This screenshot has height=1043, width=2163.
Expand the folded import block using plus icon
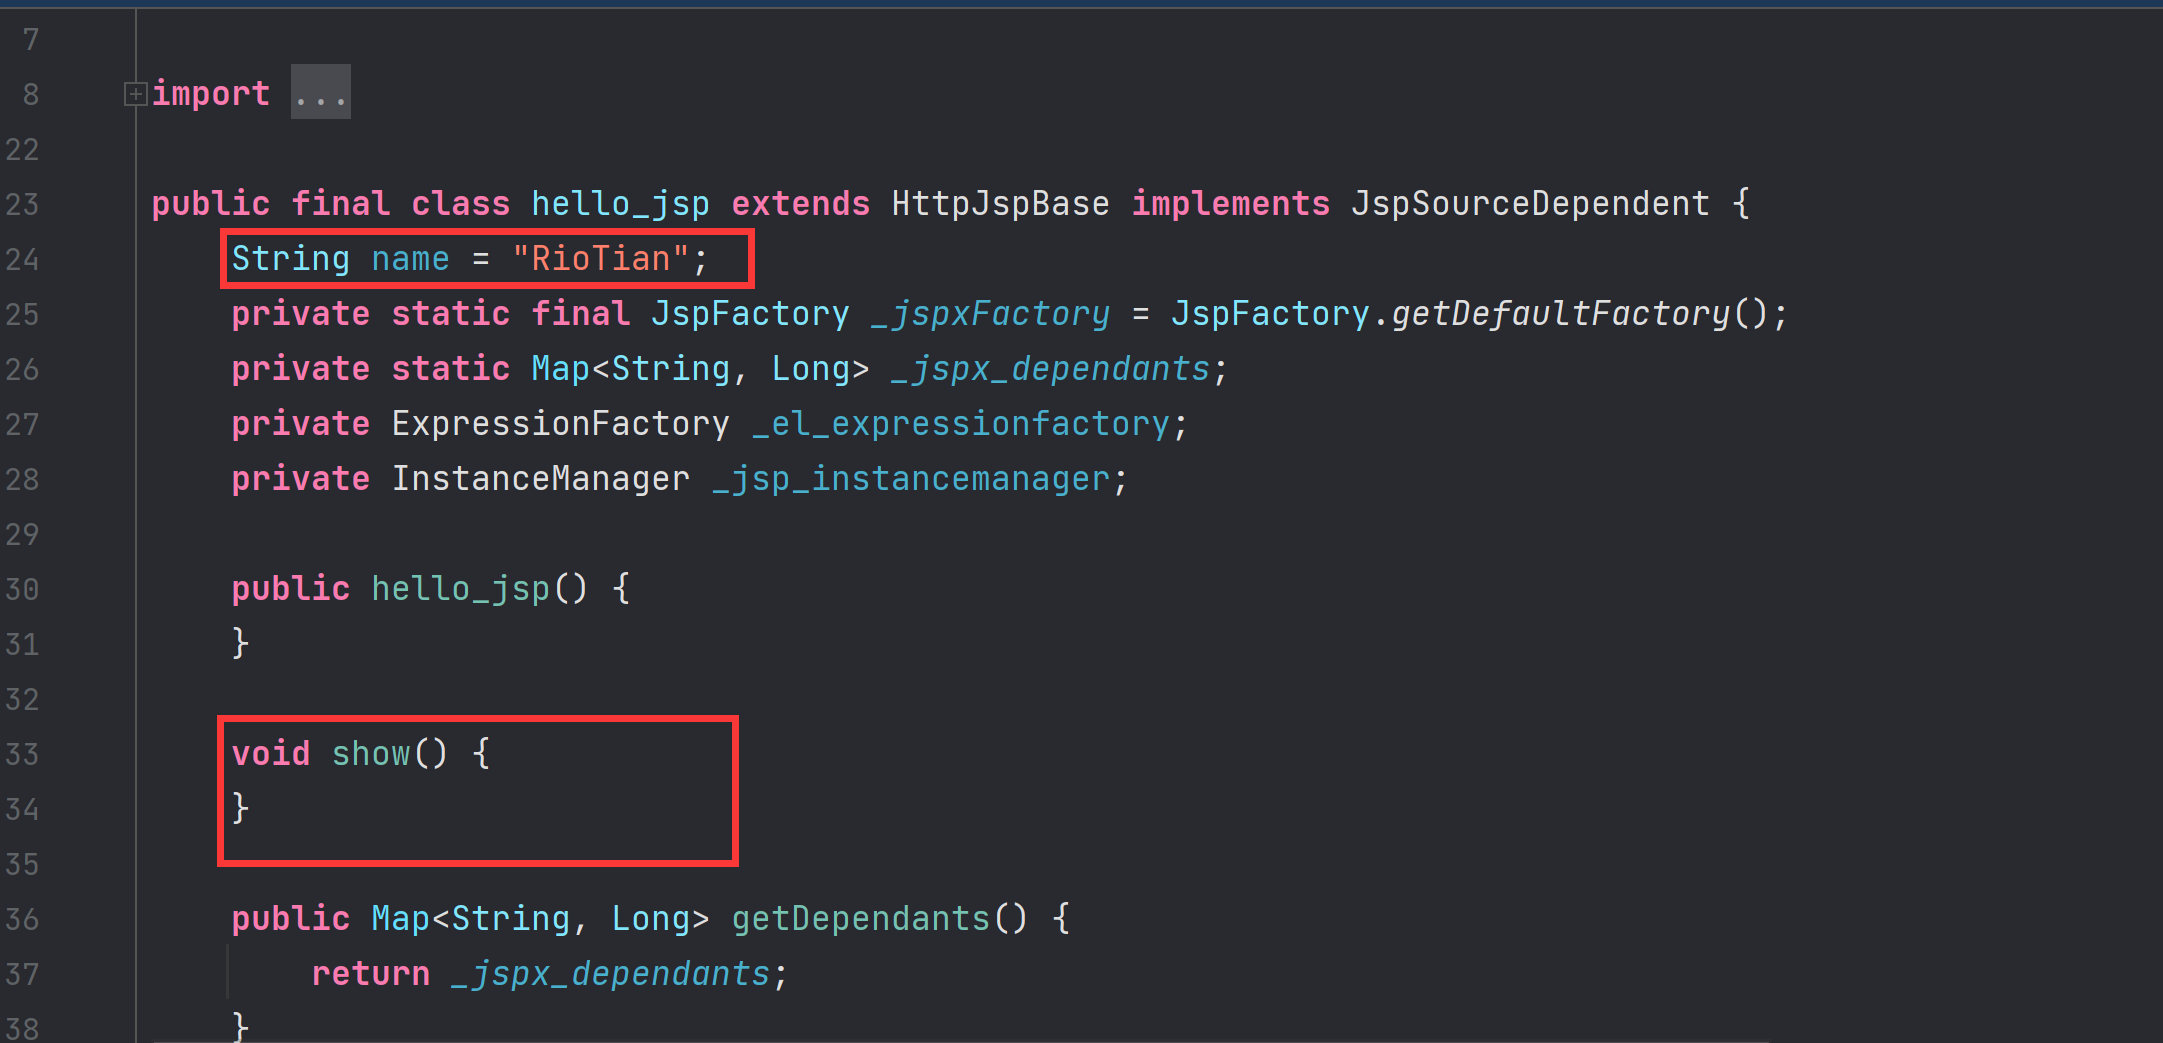(x=135, y=94)
